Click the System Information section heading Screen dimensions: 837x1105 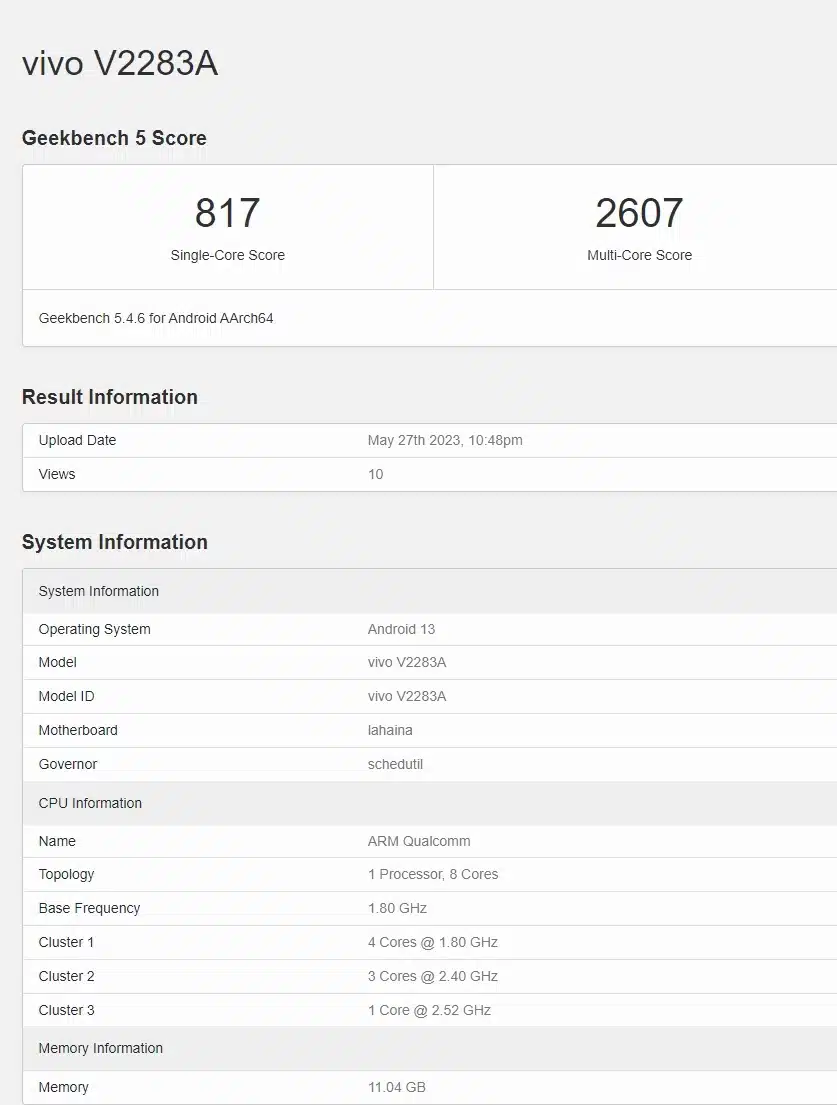[115, 542]
